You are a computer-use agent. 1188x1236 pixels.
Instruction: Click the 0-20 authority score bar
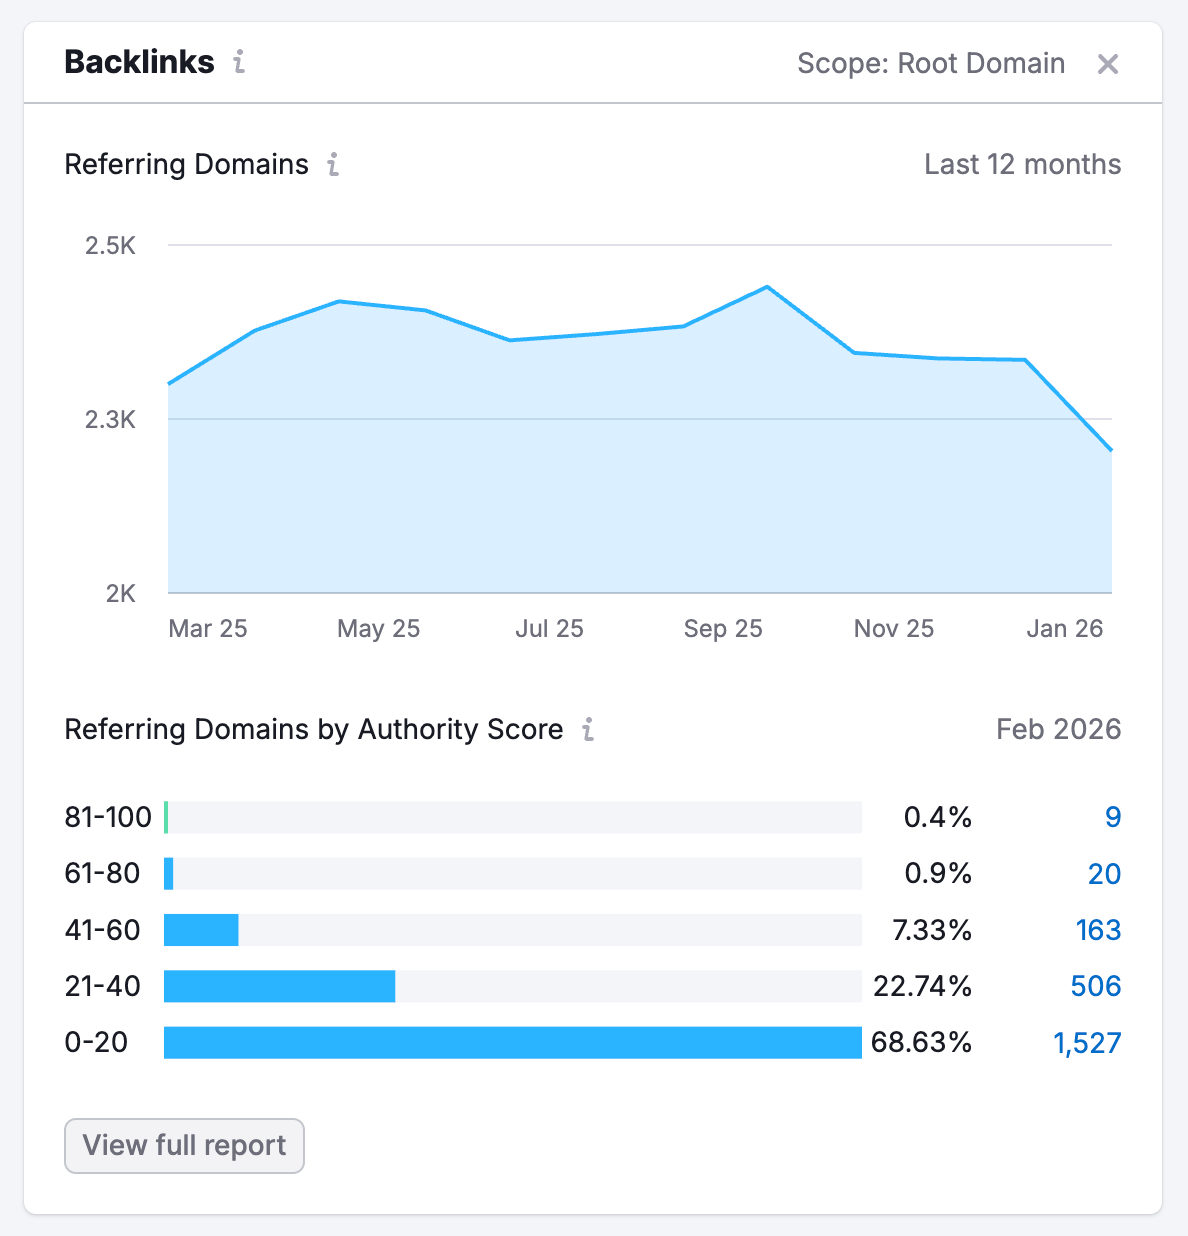click(512, 1042)
